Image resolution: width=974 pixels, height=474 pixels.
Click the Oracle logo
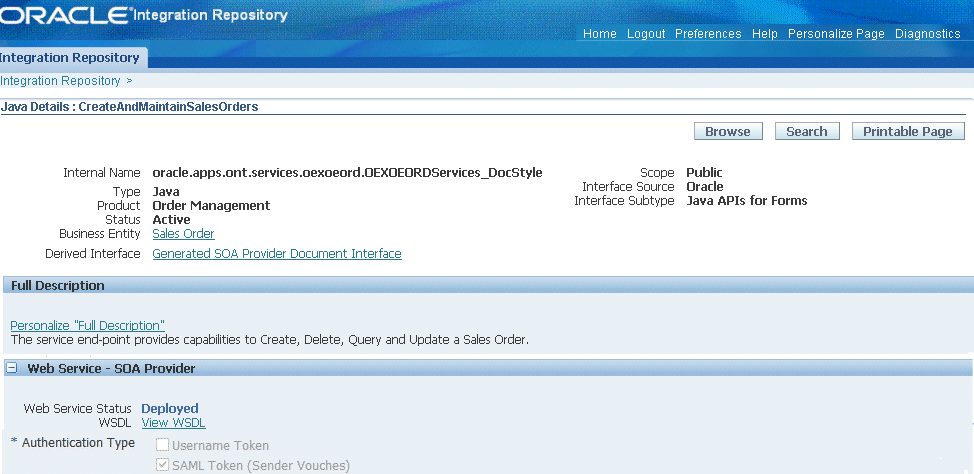point(66,15)
